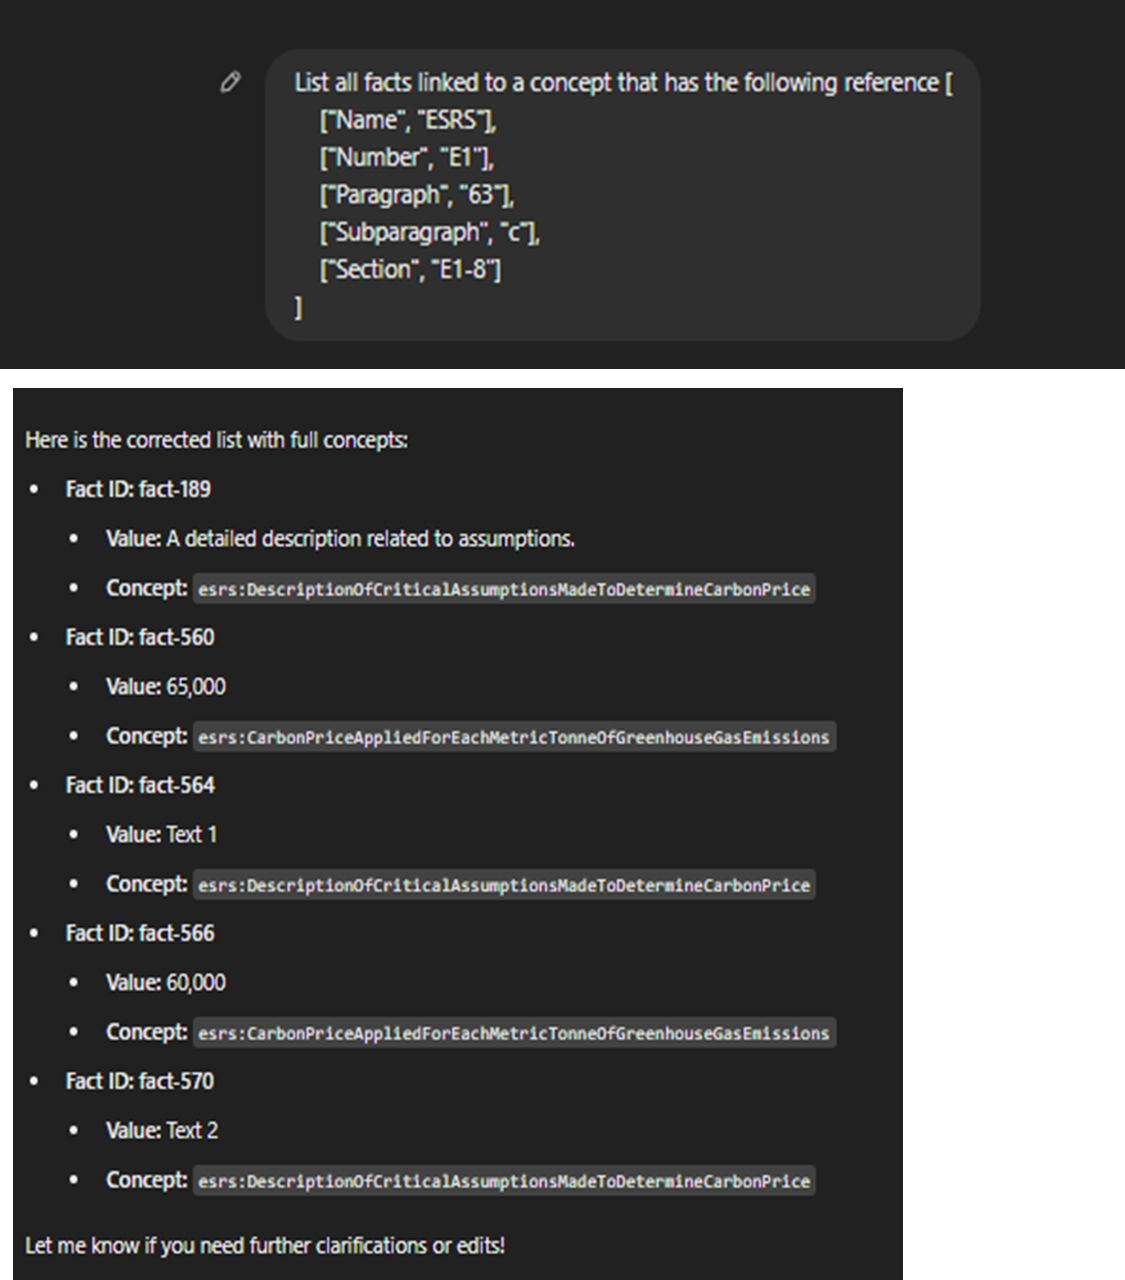Click the pencil edit message icon
The width and height of the screenshot is (1125, 1280).
click(230, 83)
